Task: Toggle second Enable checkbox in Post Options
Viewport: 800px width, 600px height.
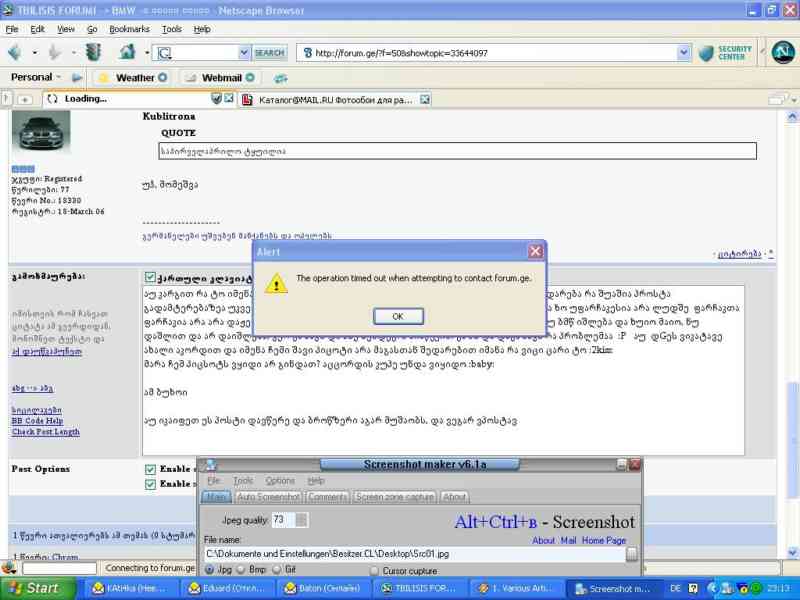Action: [x=150, y=484]
